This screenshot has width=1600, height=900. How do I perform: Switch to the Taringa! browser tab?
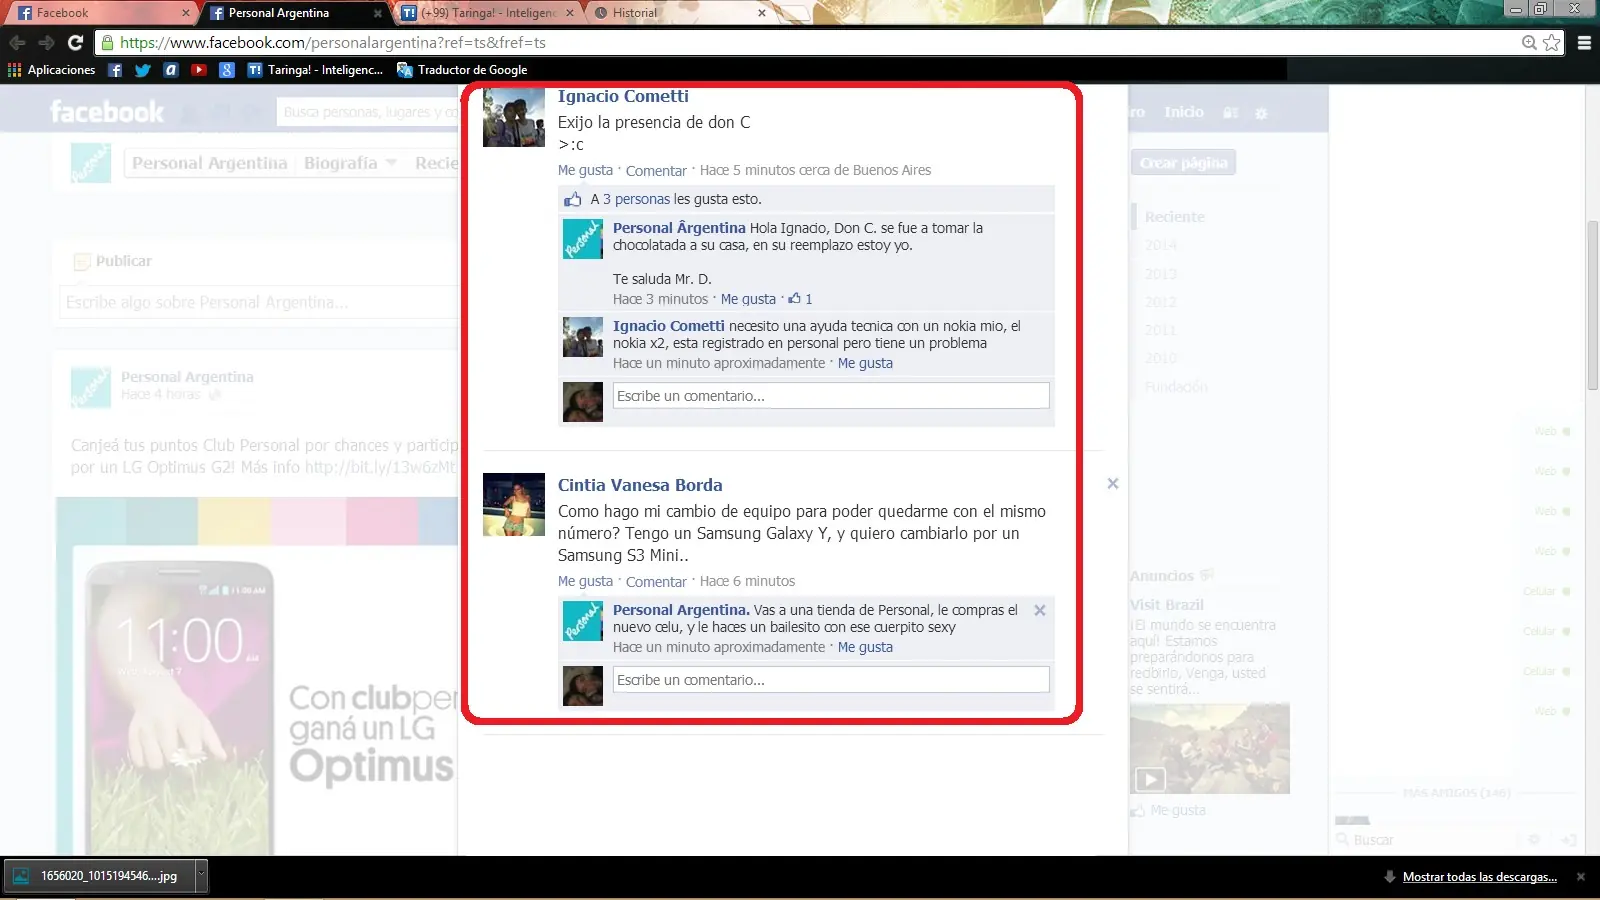489,13
